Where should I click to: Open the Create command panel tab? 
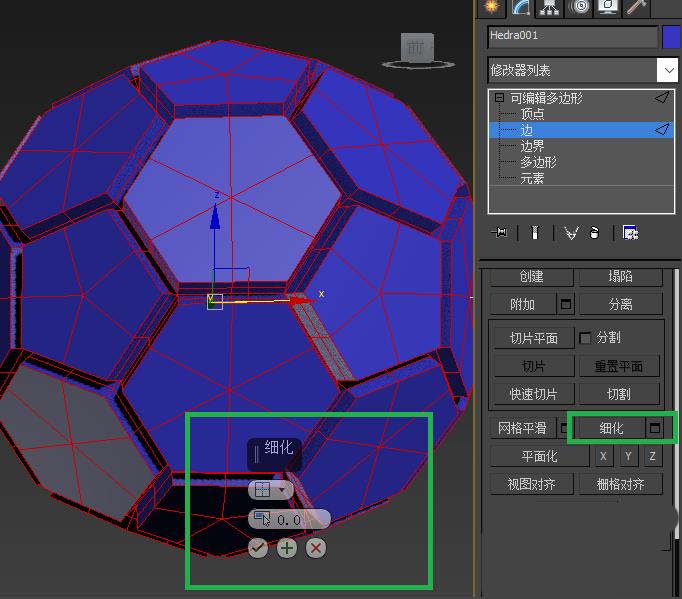(491, 7)
